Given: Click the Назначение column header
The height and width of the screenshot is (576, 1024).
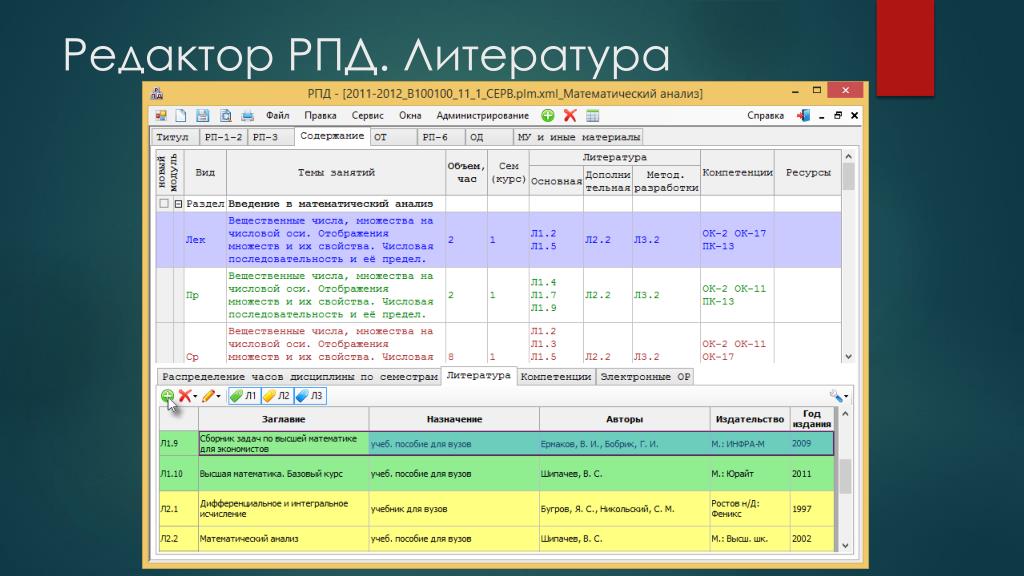Looking at the screenshot, I should click(454, 419).
